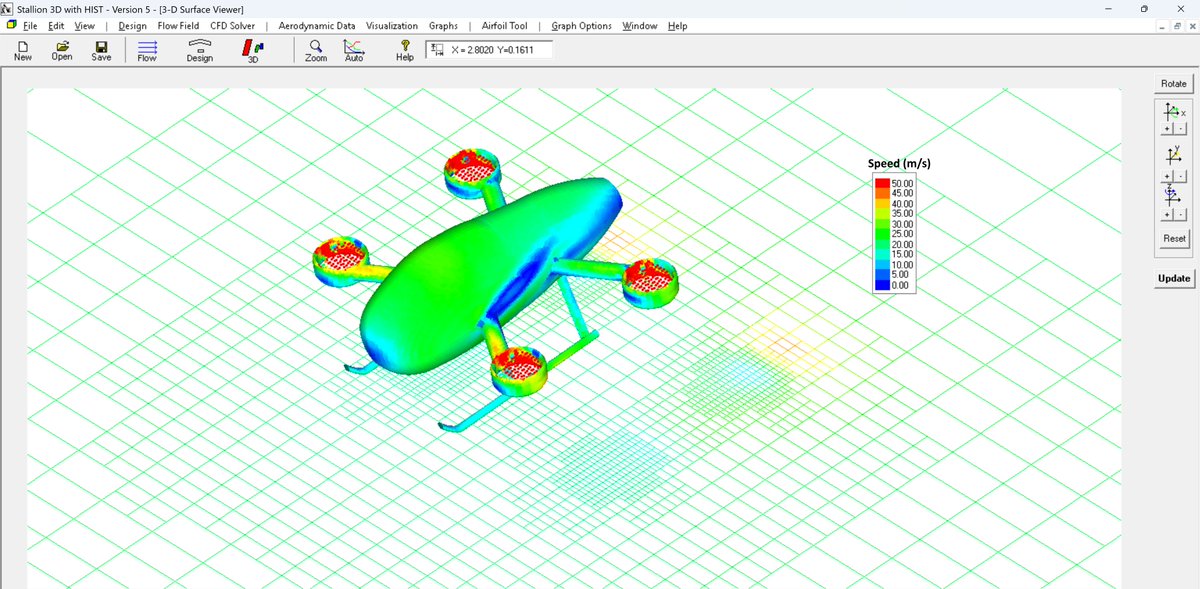Click the dark blue 0.00 legend color band
1200x589 pixels.
pos(882,285)
